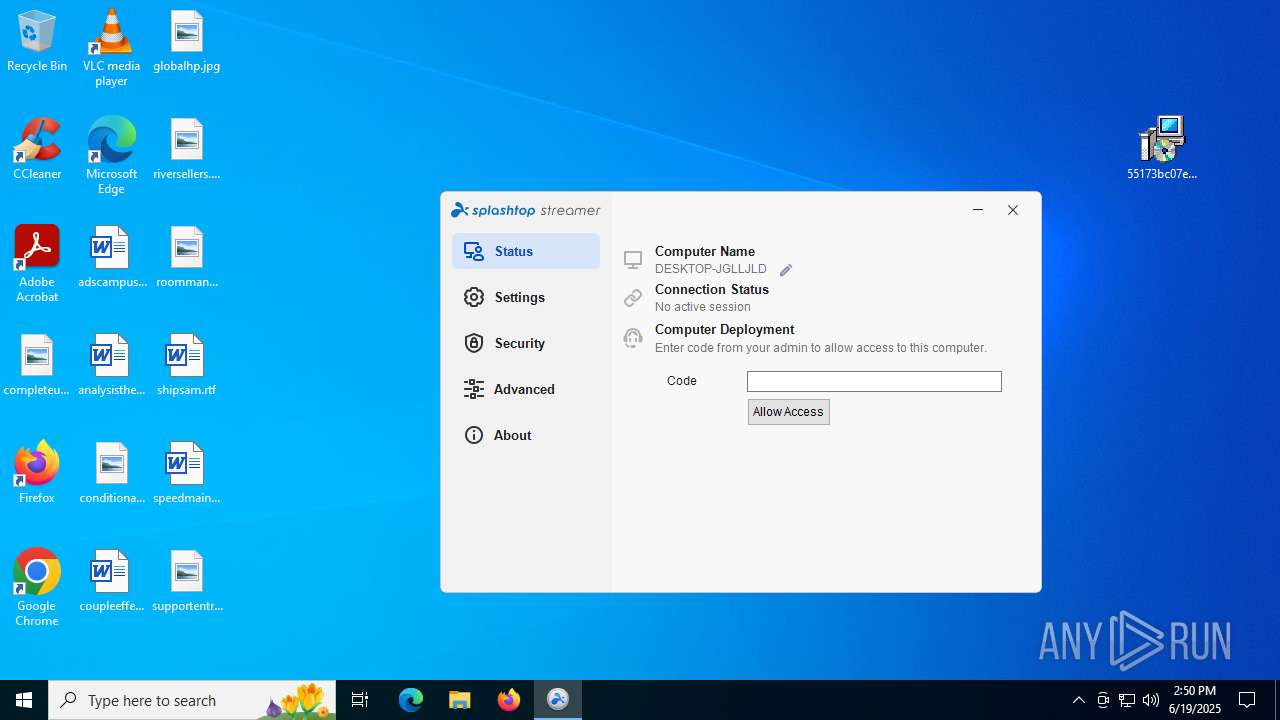Launch Microsoft Edge from the taskbar
Screen dimensions: 1280x720
(411, 700)
